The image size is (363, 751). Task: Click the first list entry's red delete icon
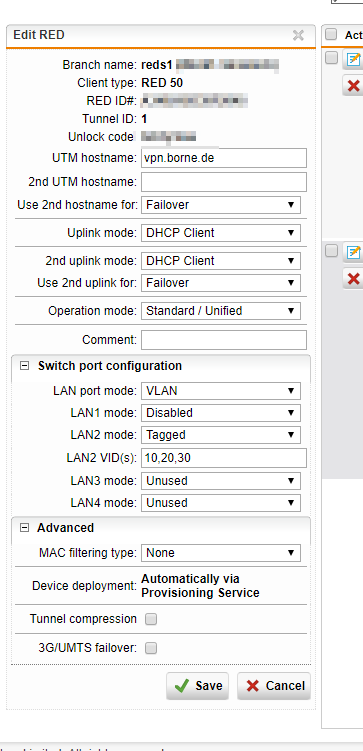353,86
